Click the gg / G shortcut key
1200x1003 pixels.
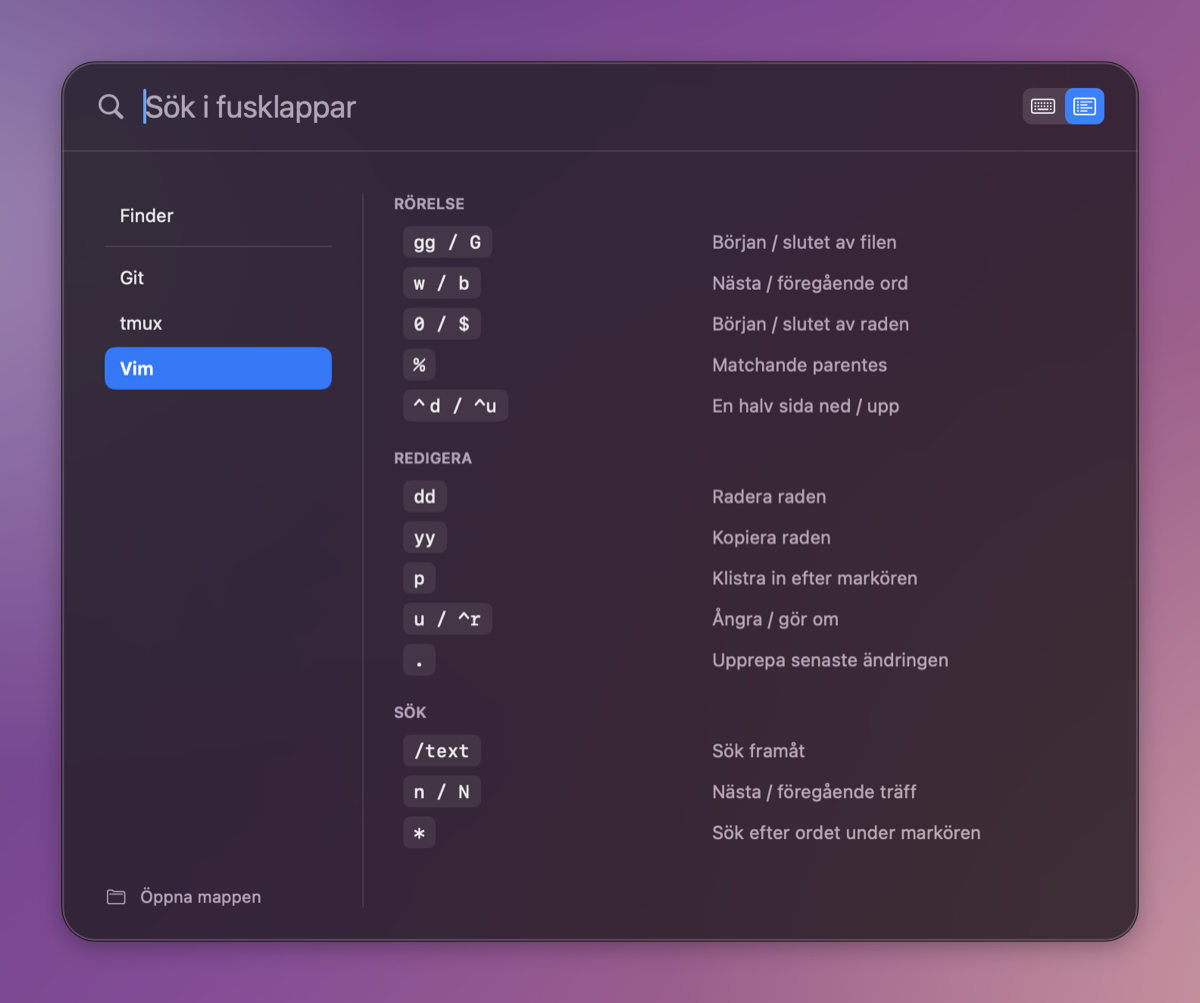(x=447, y=242)
